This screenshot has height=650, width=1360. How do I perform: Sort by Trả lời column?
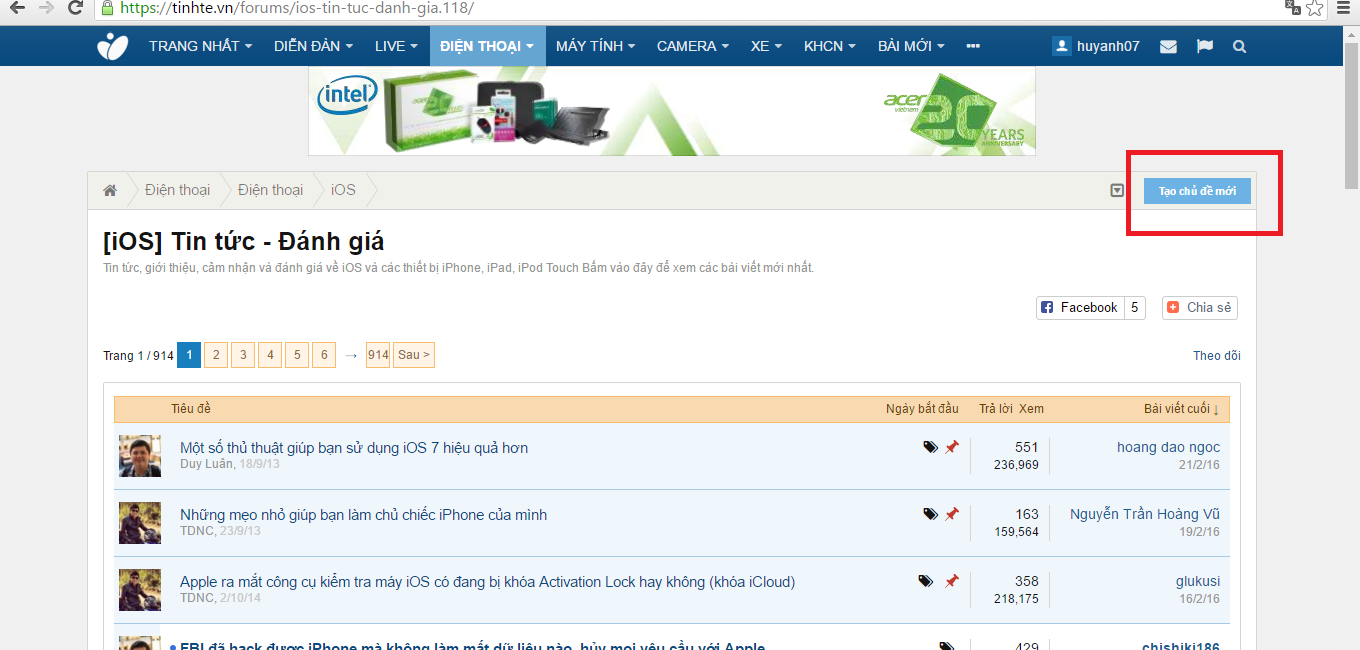[x=996, y=409]
